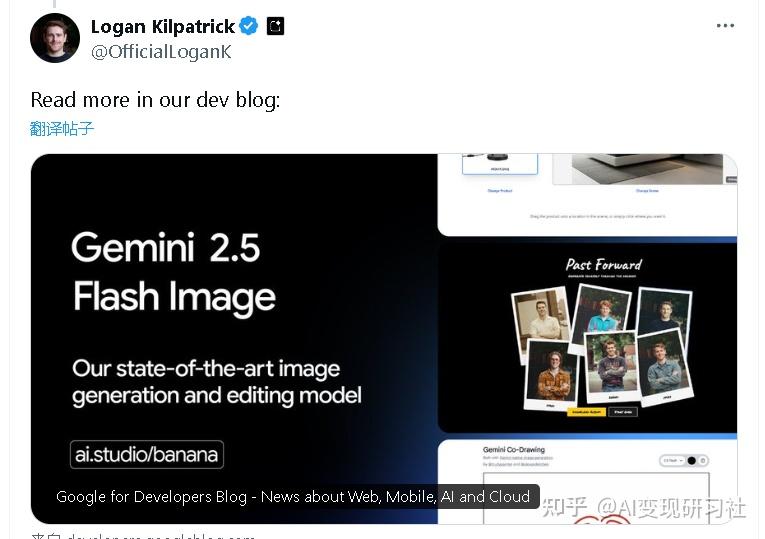This screenshot has height=539, width=765.
Task: Click the blue verified badge
Action: click(x=249, y=26)
